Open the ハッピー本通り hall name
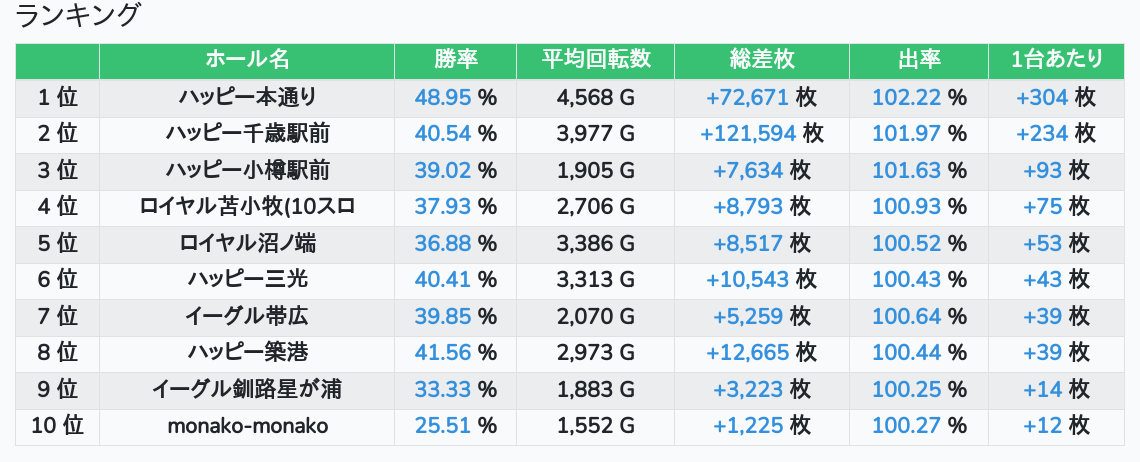This screenshot has width=1140, height=462. [247, 97]
